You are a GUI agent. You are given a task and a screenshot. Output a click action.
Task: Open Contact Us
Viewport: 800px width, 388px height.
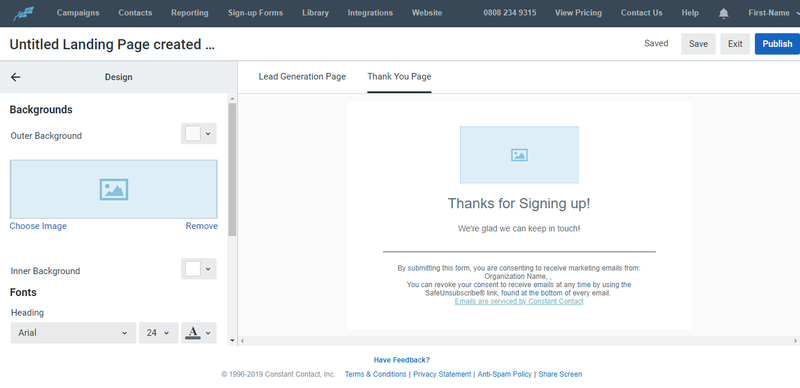pos(641,13)
